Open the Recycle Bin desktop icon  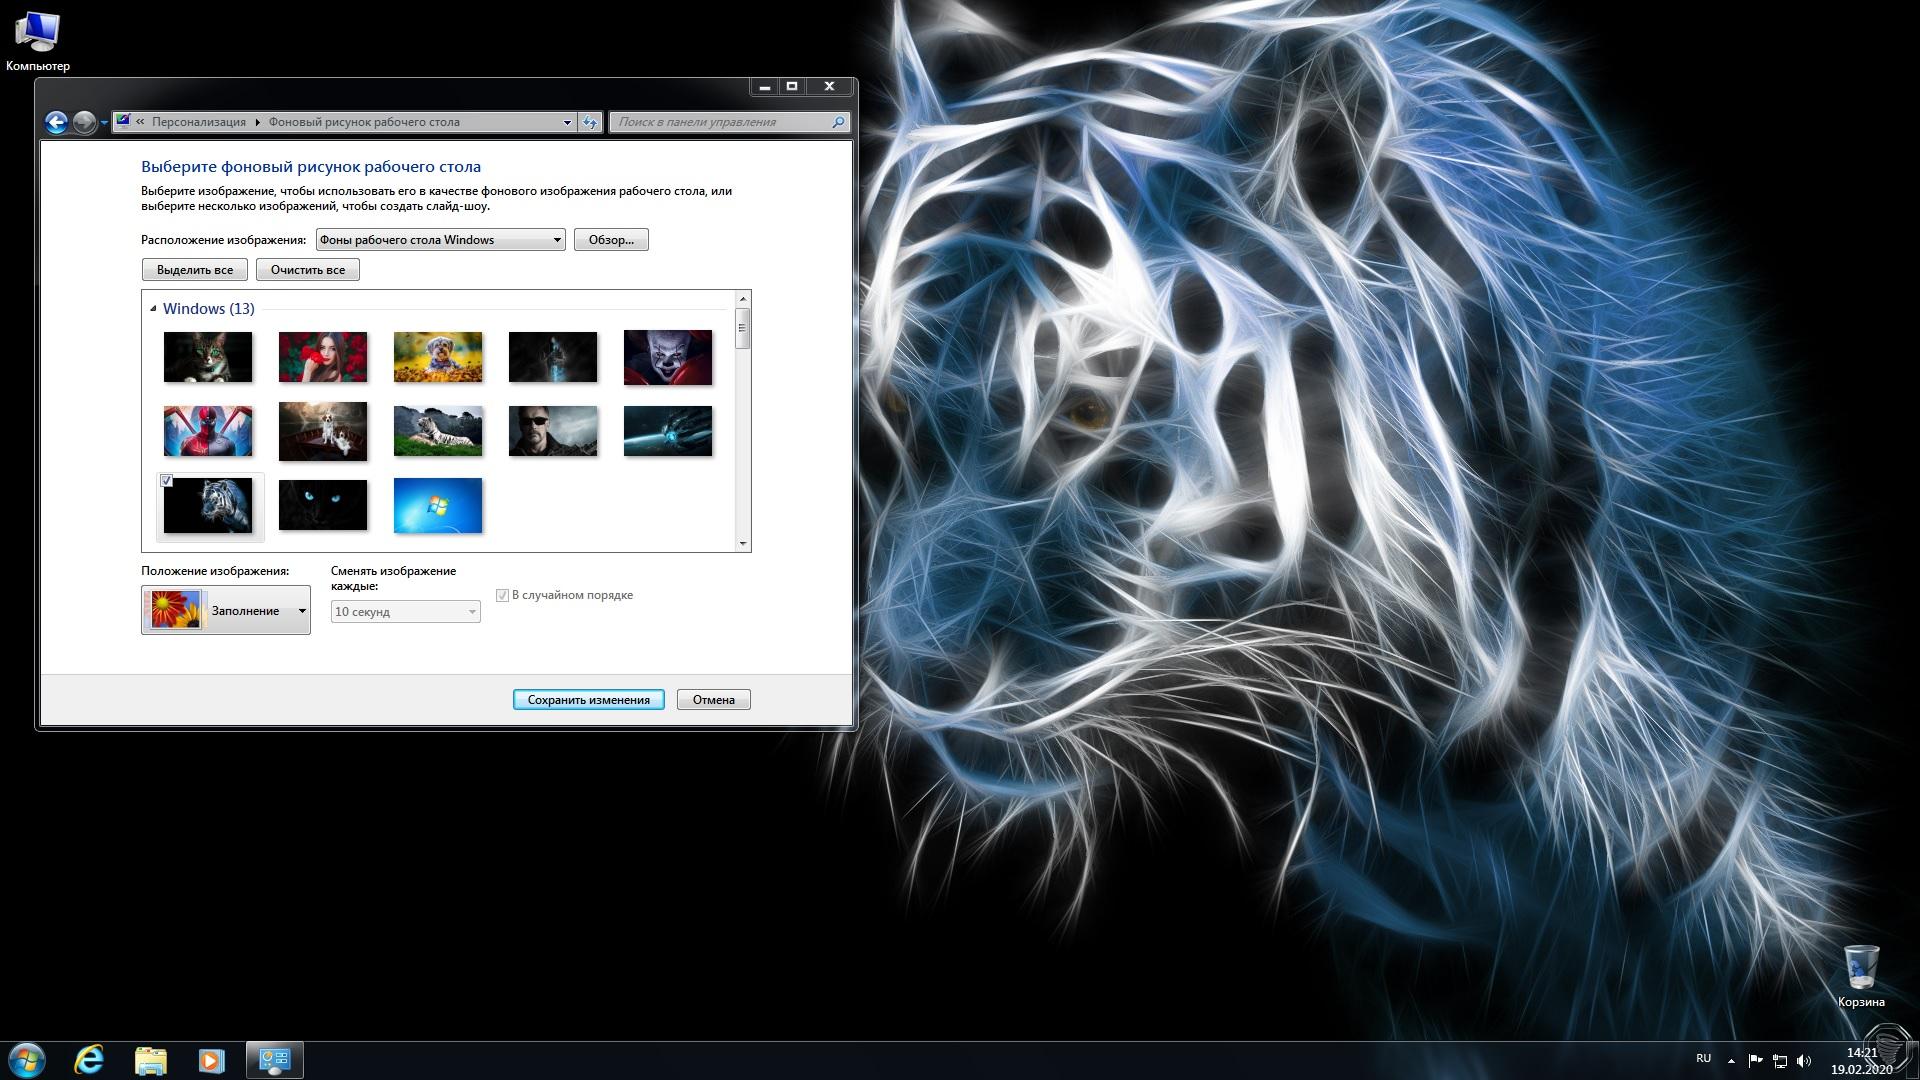(x=1861, y=976)
